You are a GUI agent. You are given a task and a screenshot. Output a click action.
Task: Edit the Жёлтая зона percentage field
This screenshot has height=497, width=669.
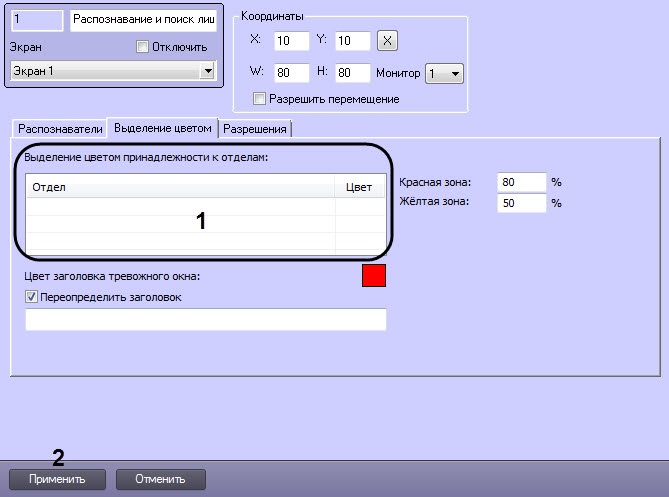(x=521, y=203)
